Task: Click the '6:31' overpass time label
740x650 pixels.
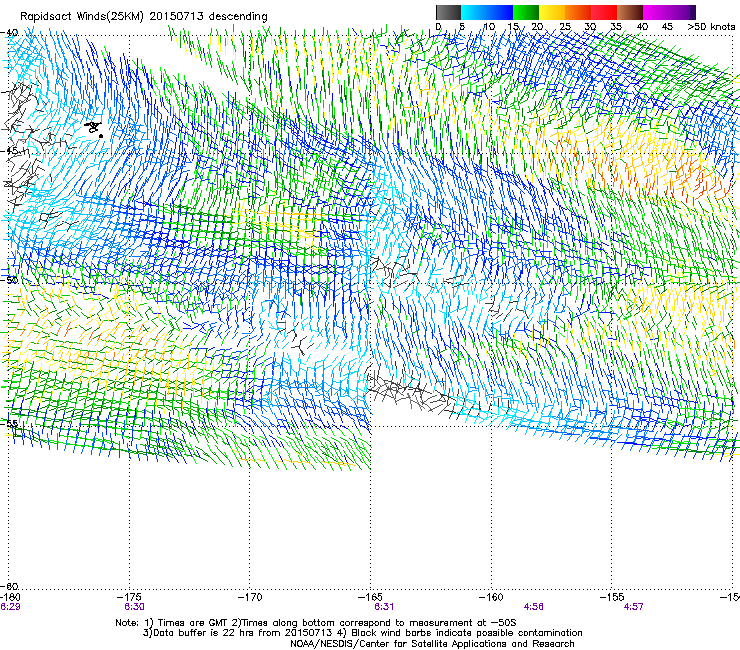Action: (384, 607)
